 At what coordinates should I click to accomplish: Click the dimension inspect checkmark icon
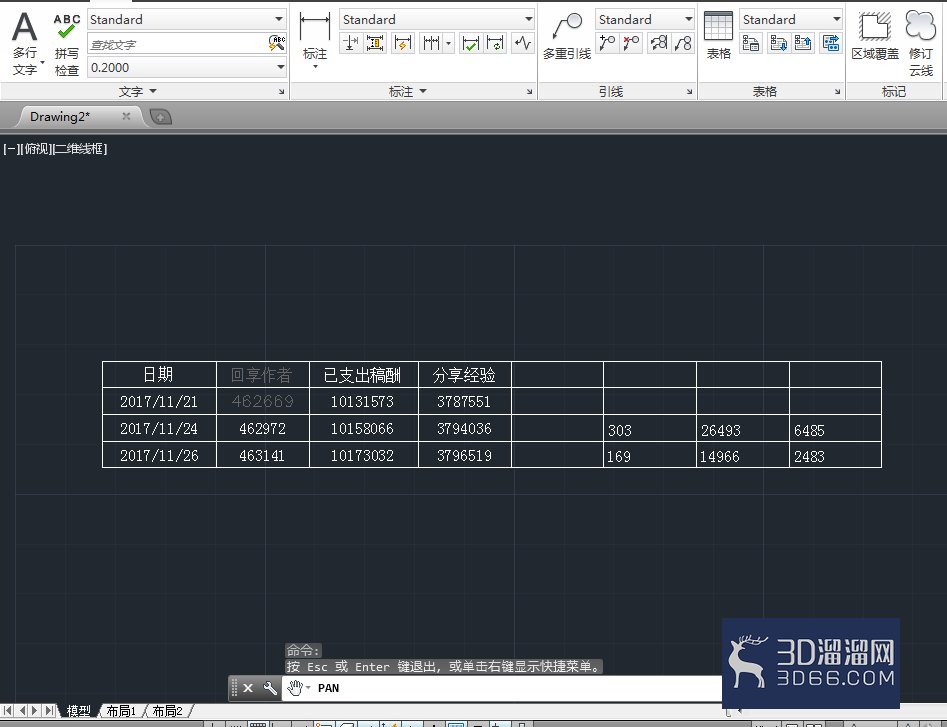point(470,43)
